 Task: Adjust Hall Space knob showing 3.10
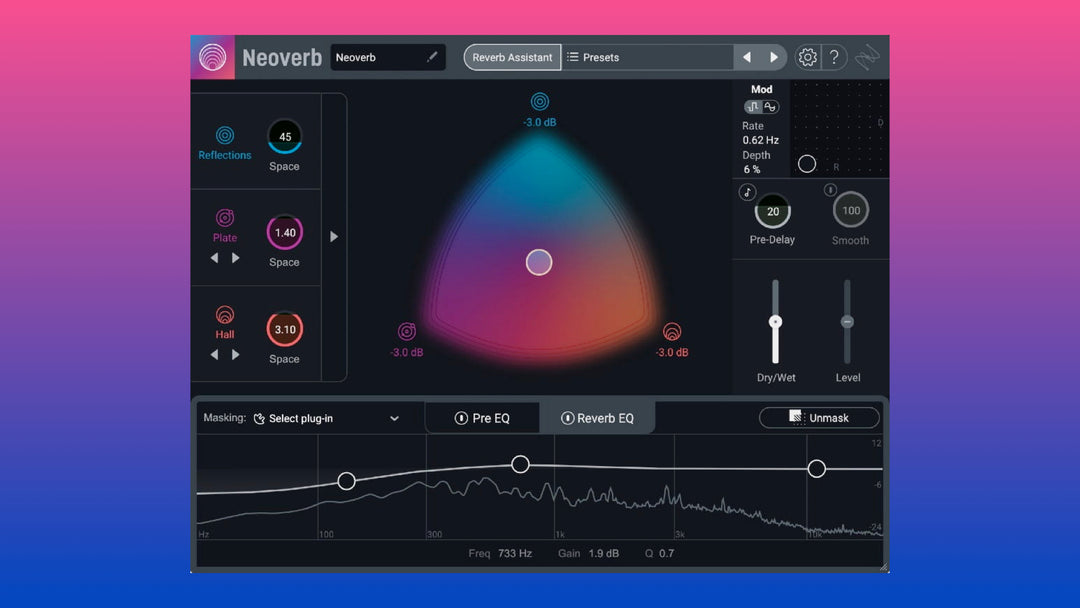[284, 329]
